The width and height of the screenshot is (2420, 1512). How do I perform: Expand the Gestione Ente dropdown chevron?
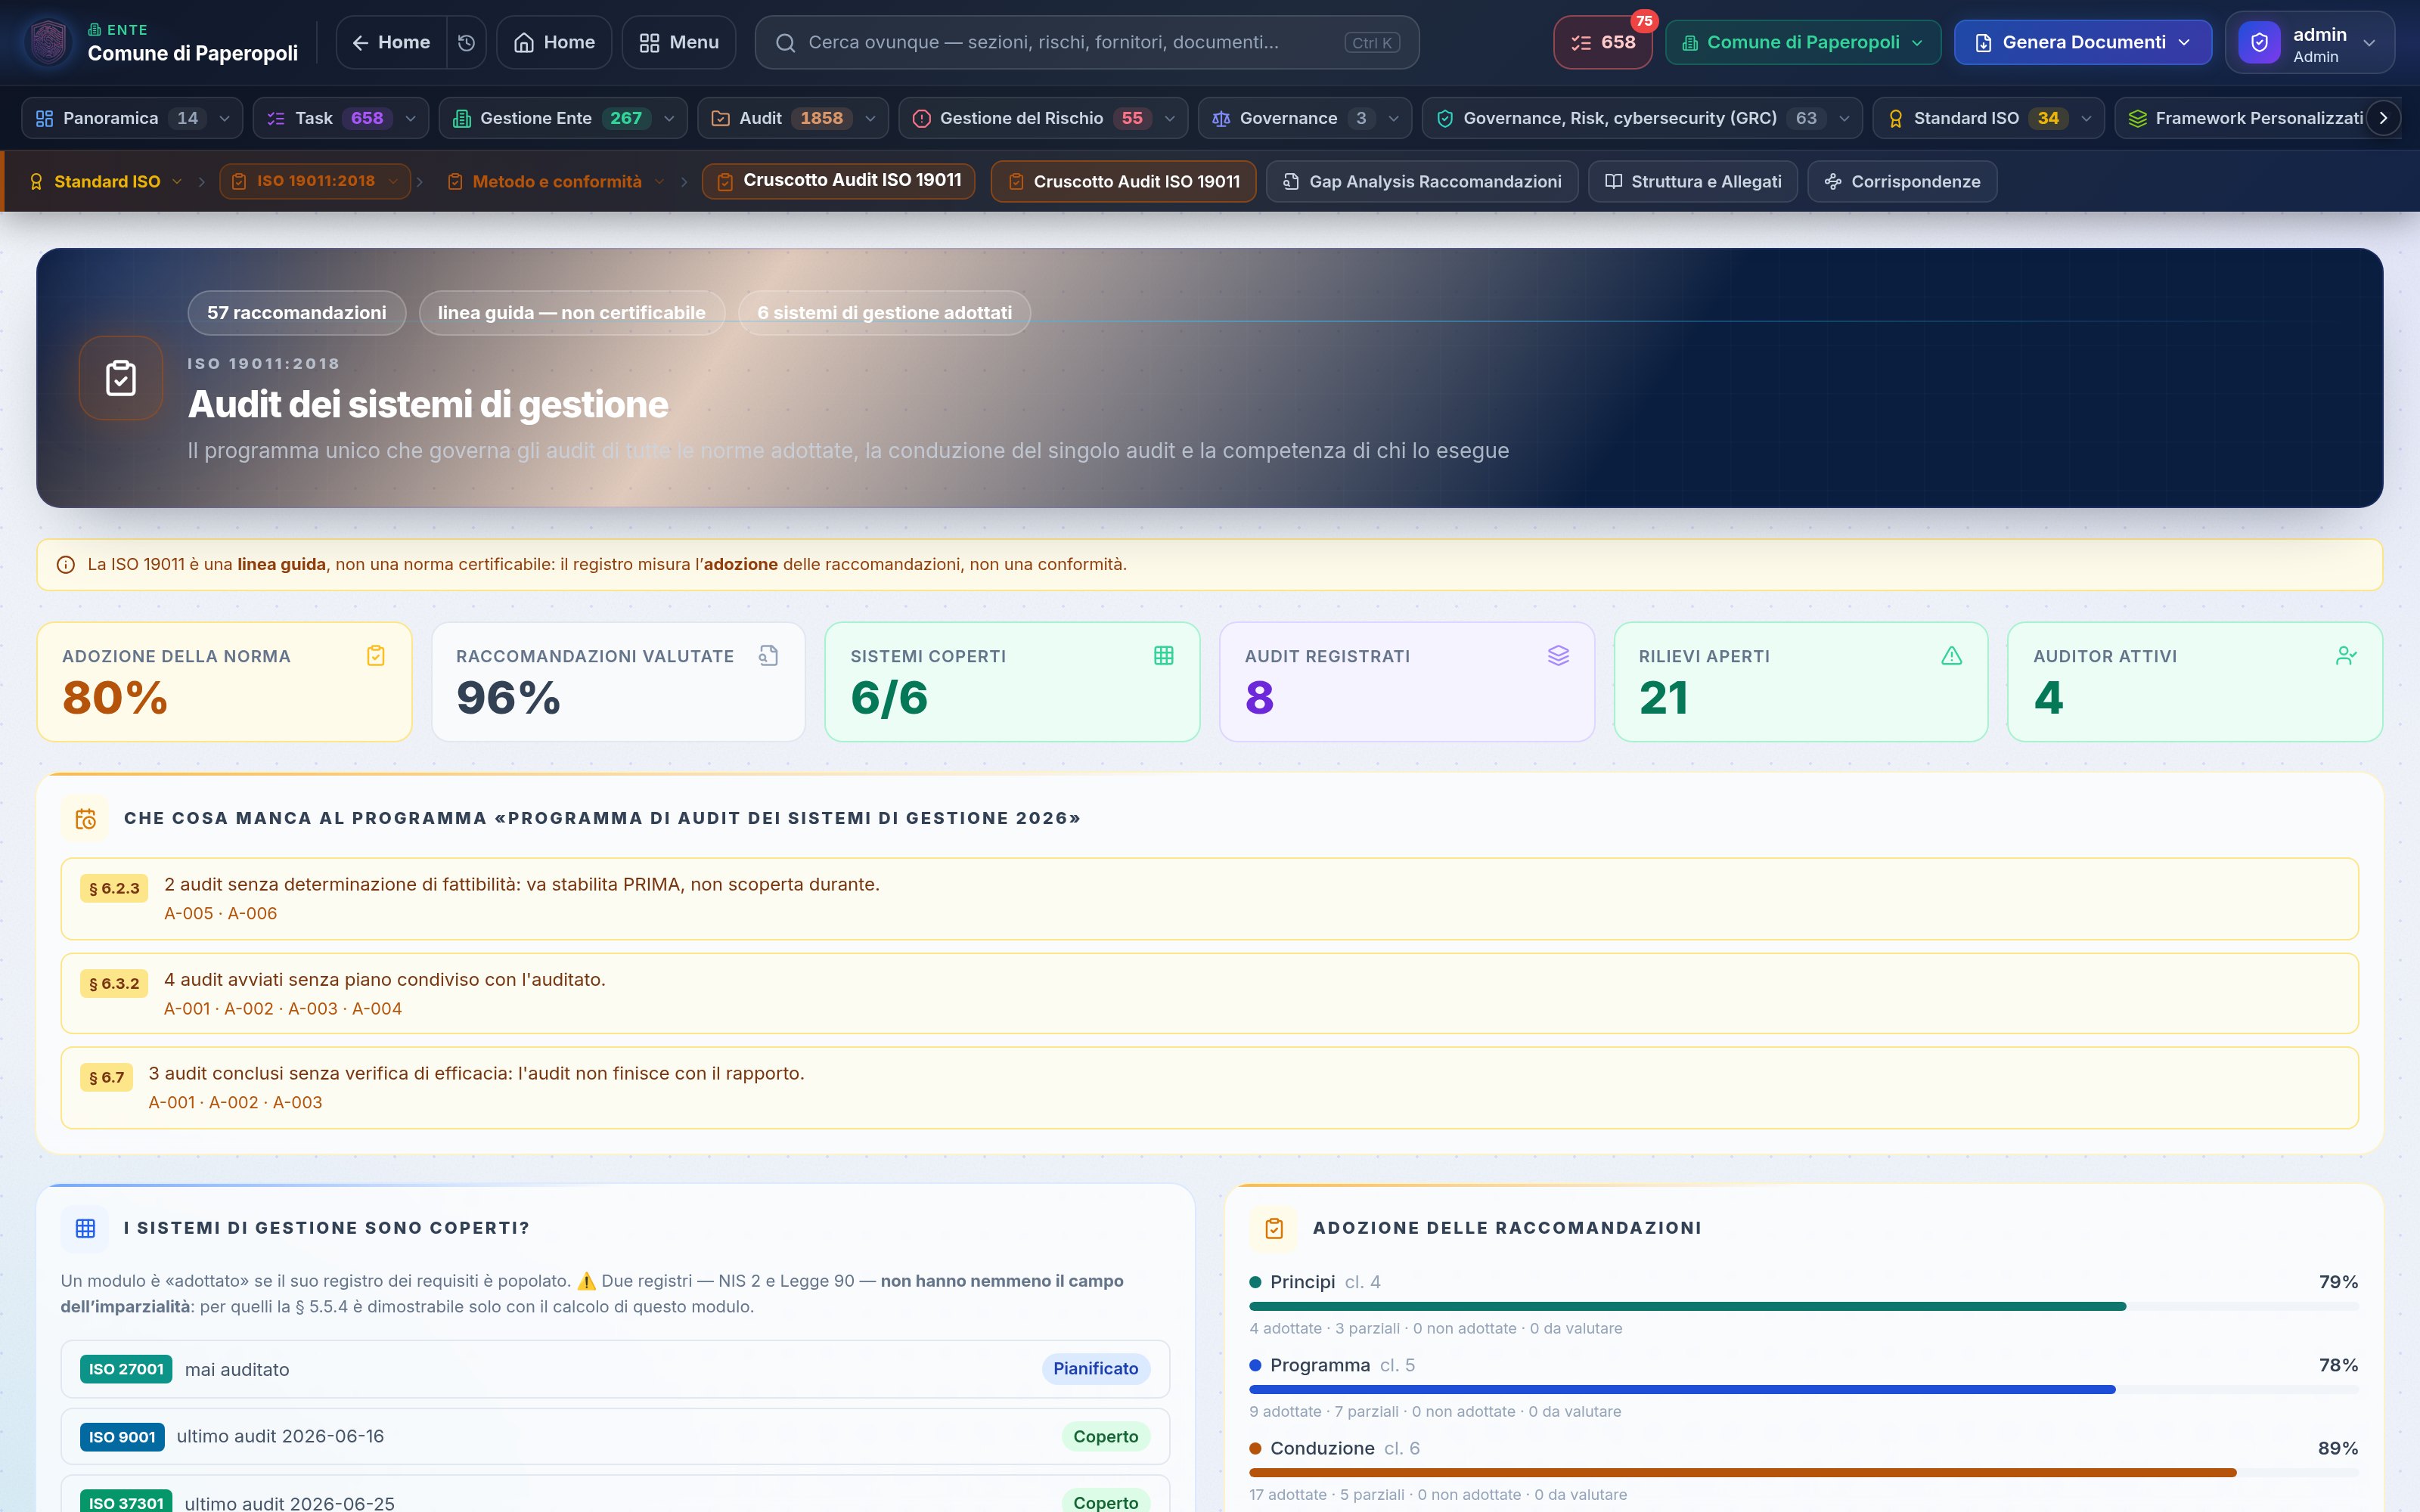pos(669,119)
